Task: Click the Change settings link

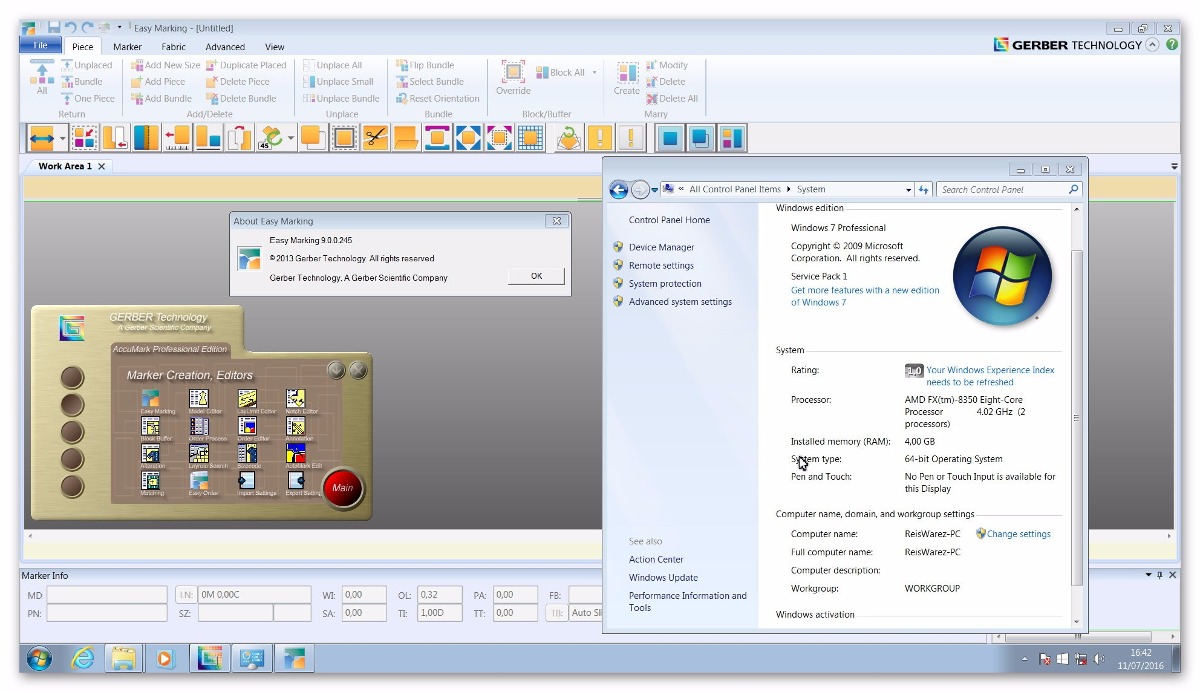Action: [1018, 534]
